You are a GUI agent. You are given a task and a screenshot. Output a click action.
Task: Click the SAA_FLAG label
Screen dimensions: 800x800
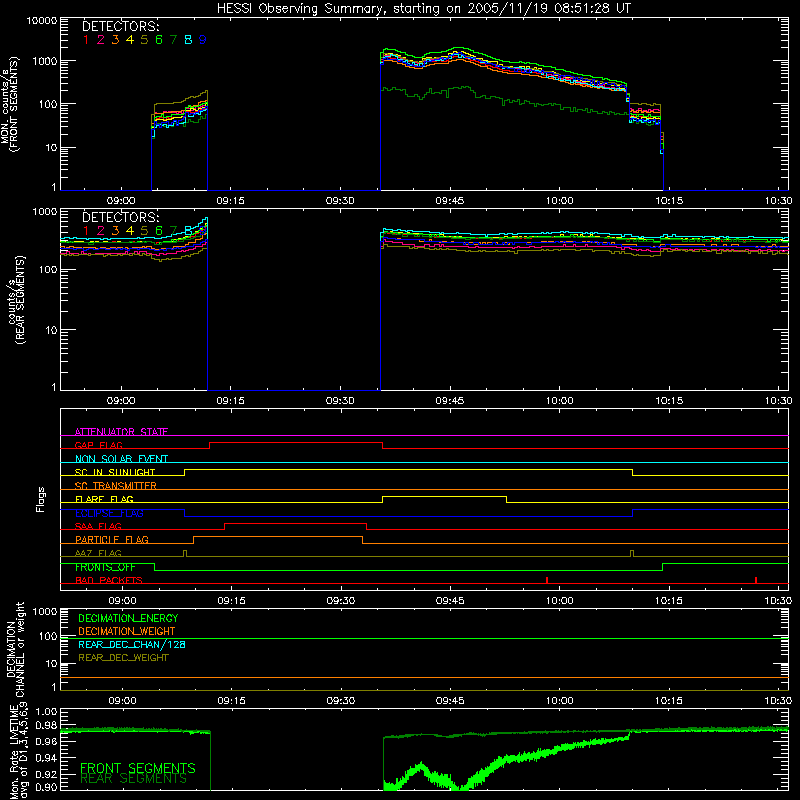coord(98,526)
